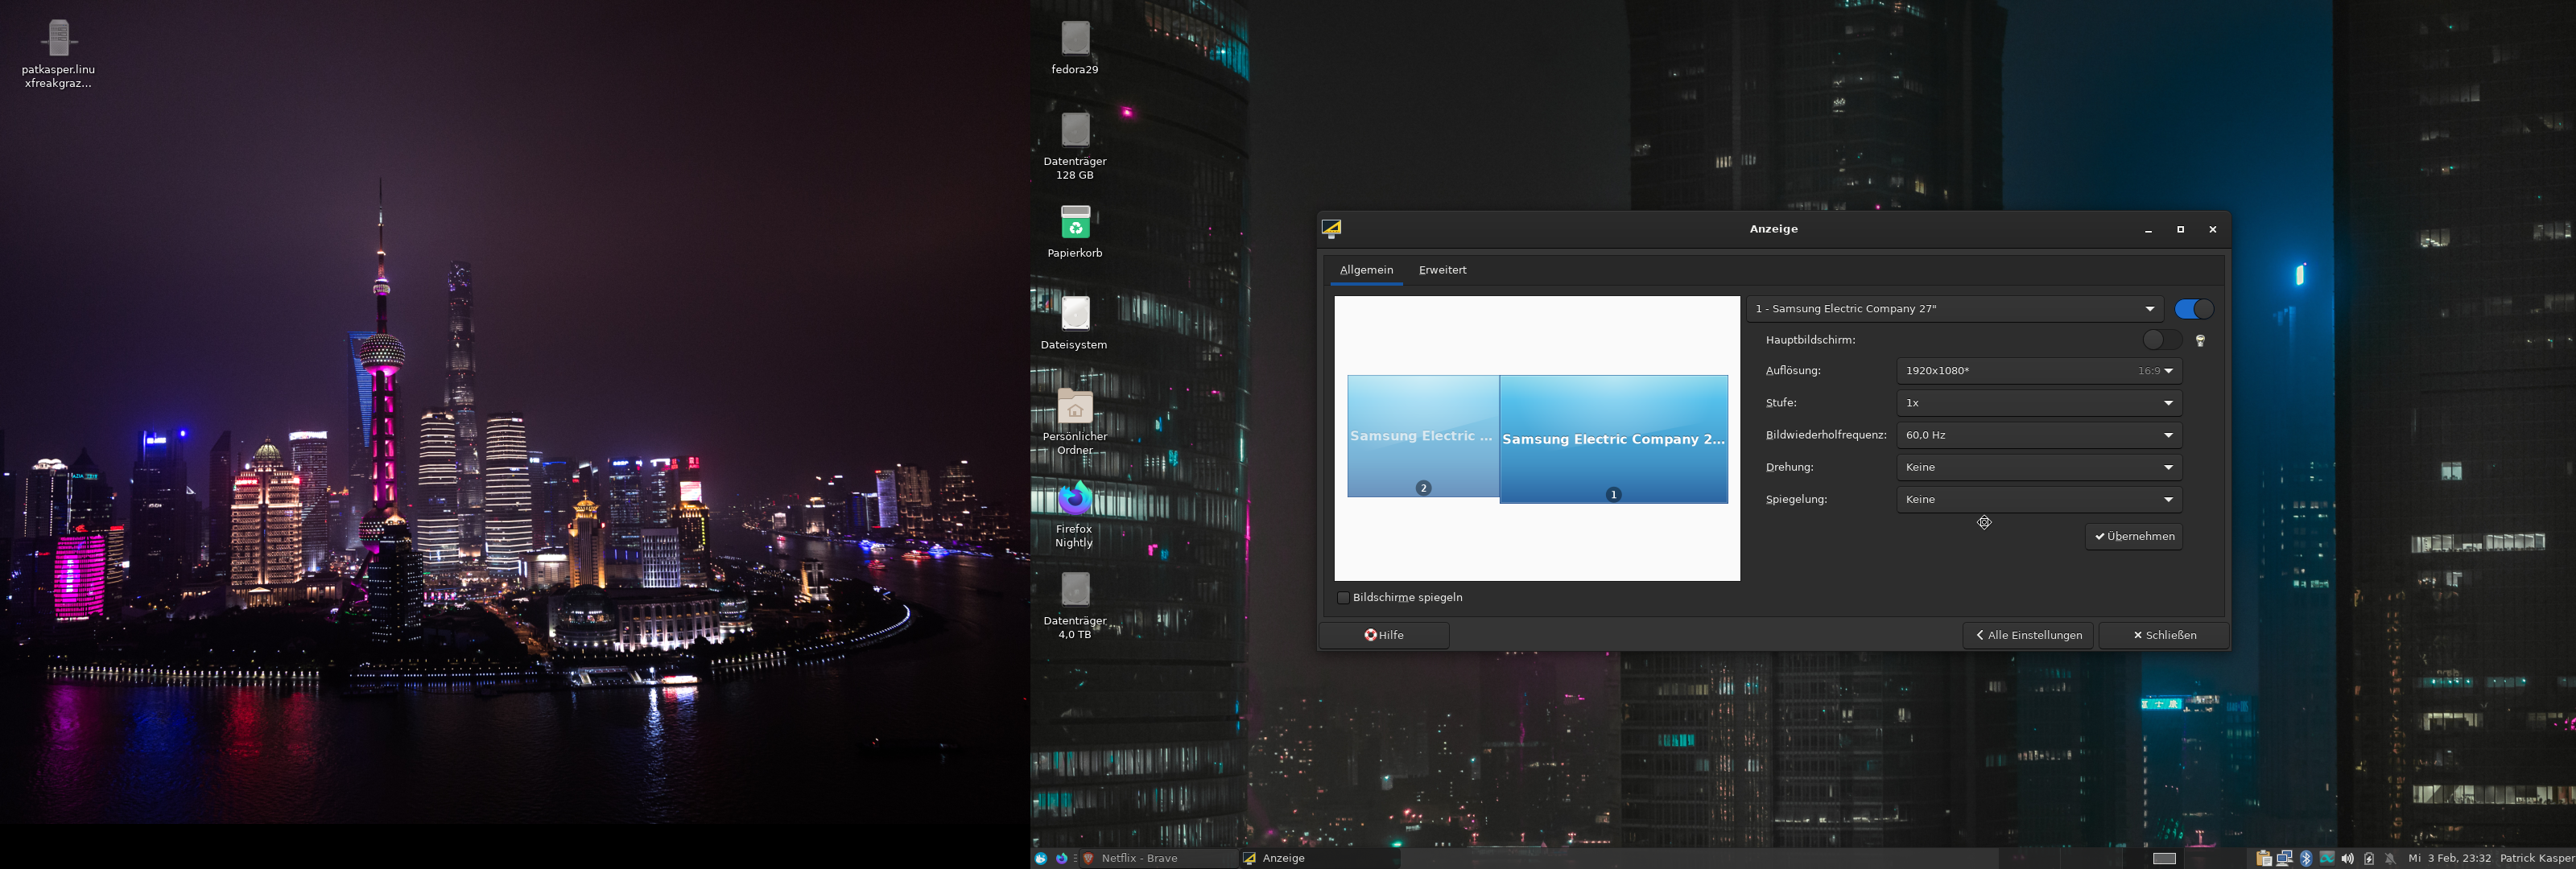Open the Xfce applications menu icon

pyautogui.click(x=1041, y=858)
